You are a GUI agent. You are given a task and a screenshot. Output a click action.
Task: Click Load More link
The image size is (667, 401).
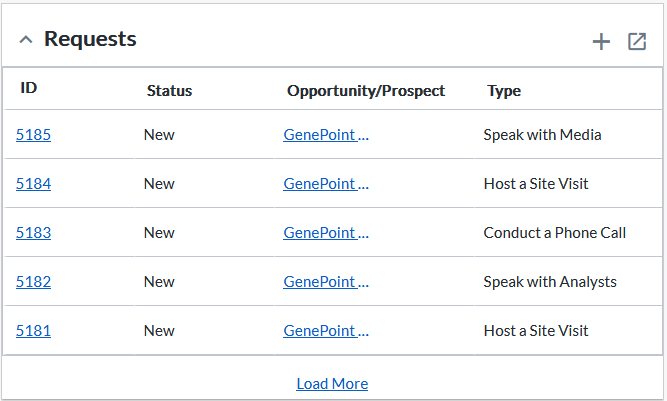[332, 384]
